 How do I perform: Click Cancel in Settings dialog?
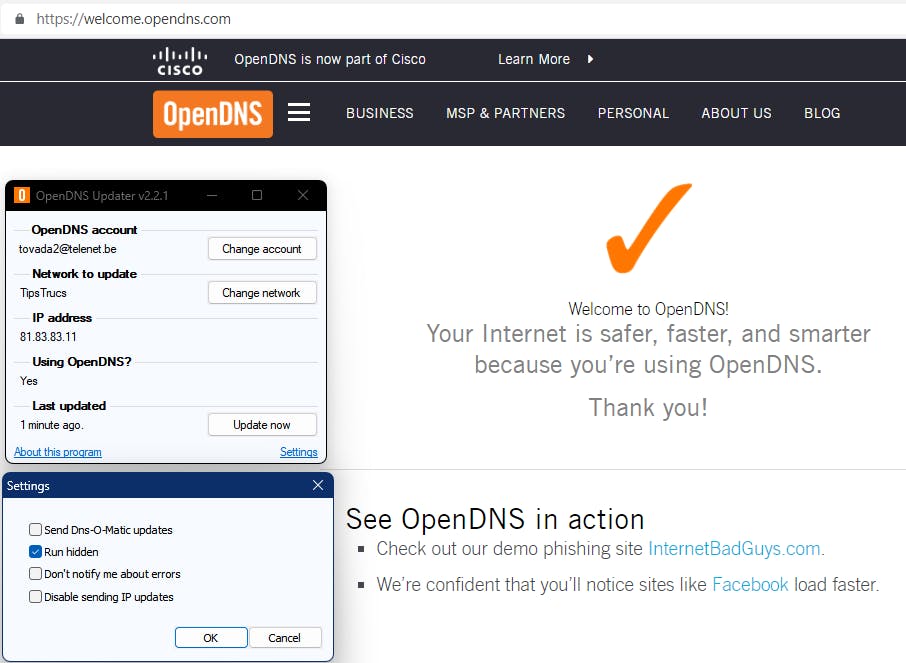[x=284, y=638]
